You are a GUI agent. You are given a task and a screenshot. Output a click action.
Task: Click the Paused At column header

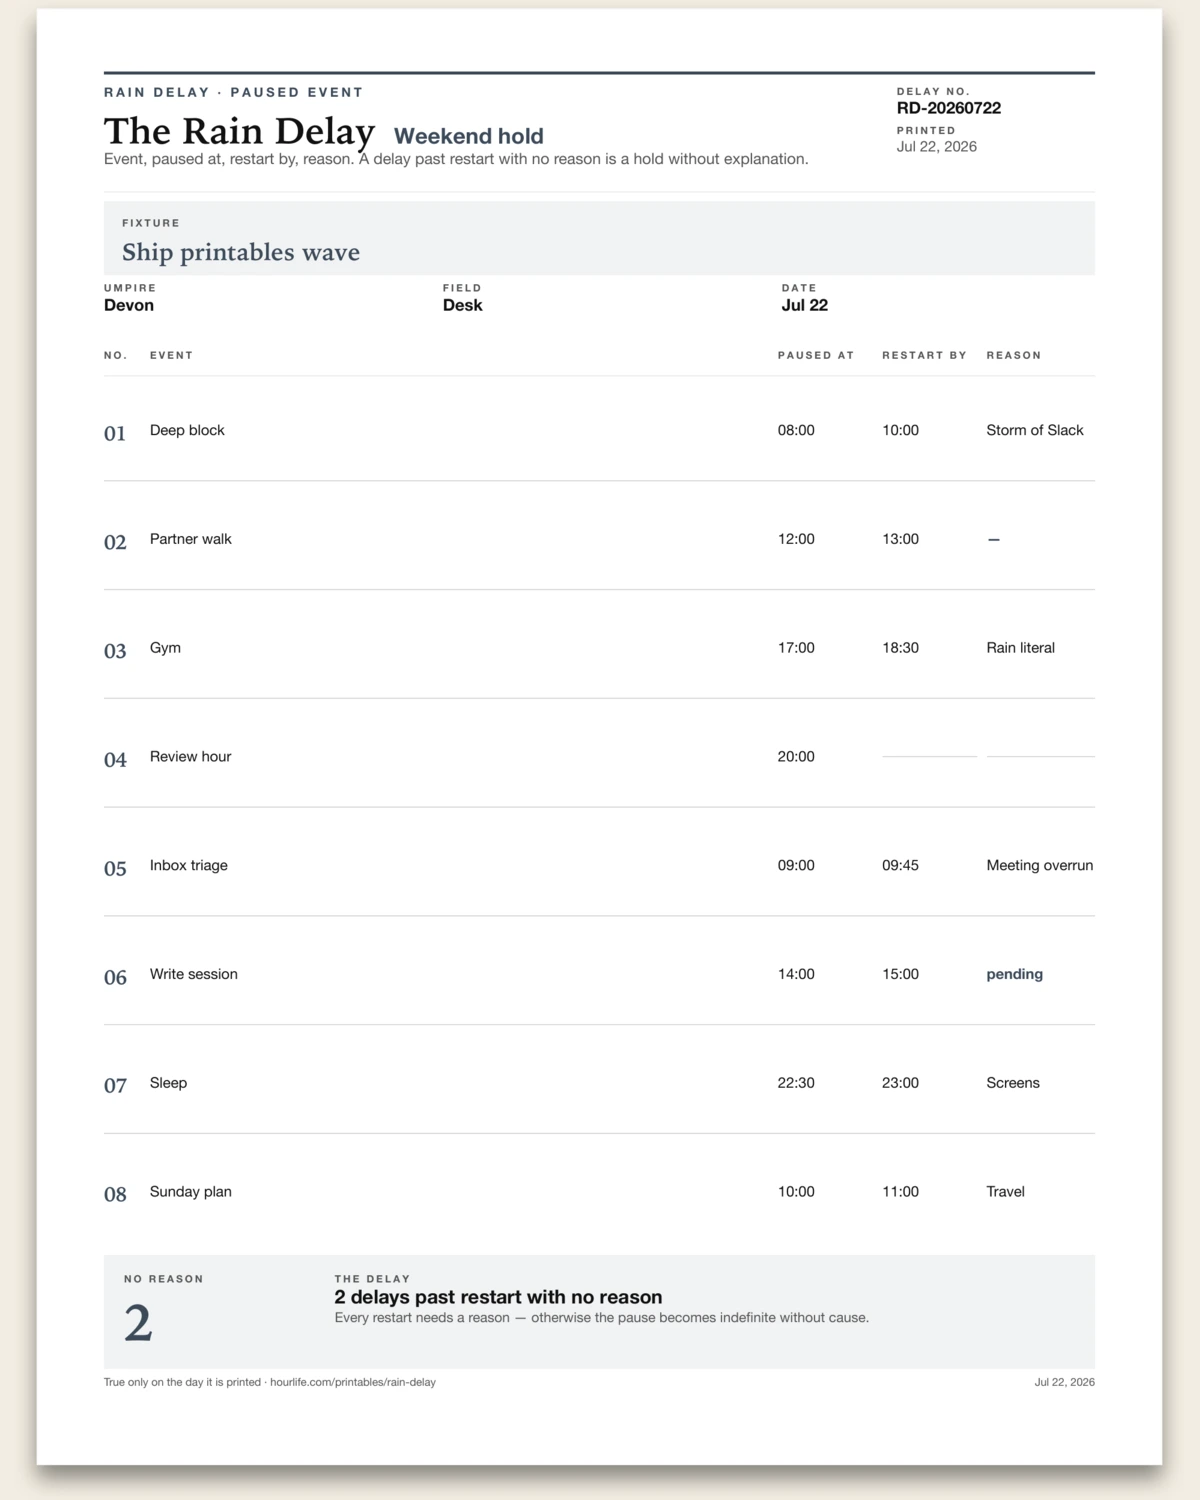816,355
